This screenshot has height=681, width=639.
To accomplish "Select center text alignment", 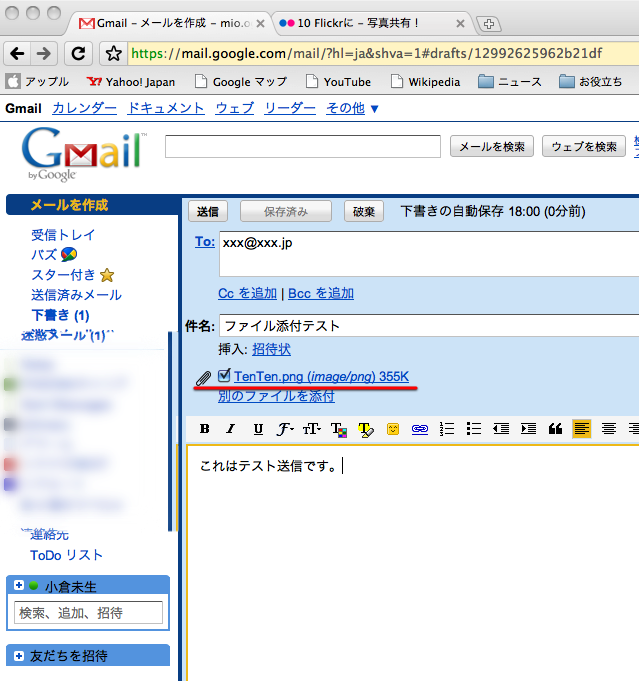I will [609, 429].
